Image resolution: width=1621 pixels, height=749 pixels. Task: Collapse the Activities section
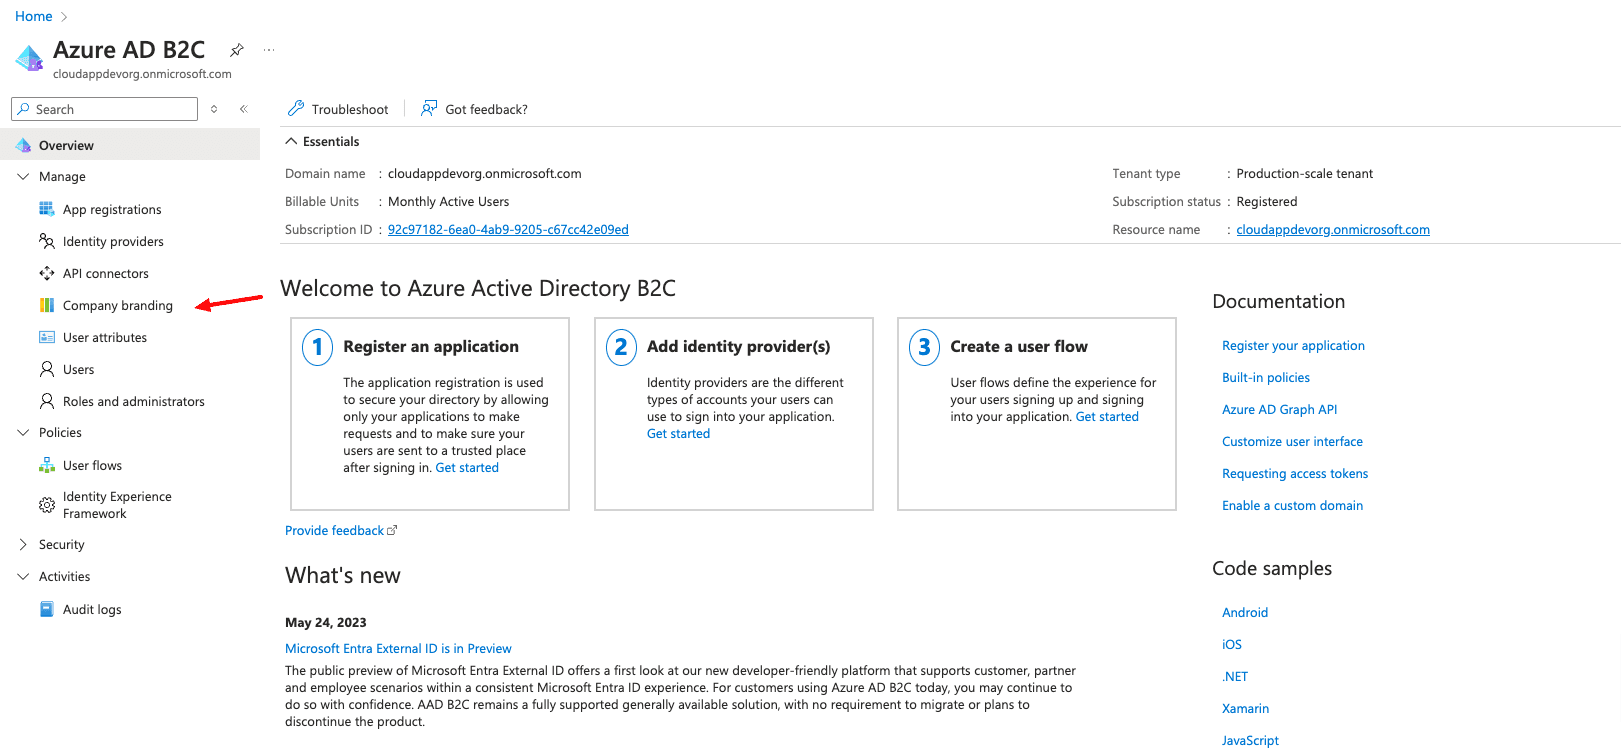point(24,576)
